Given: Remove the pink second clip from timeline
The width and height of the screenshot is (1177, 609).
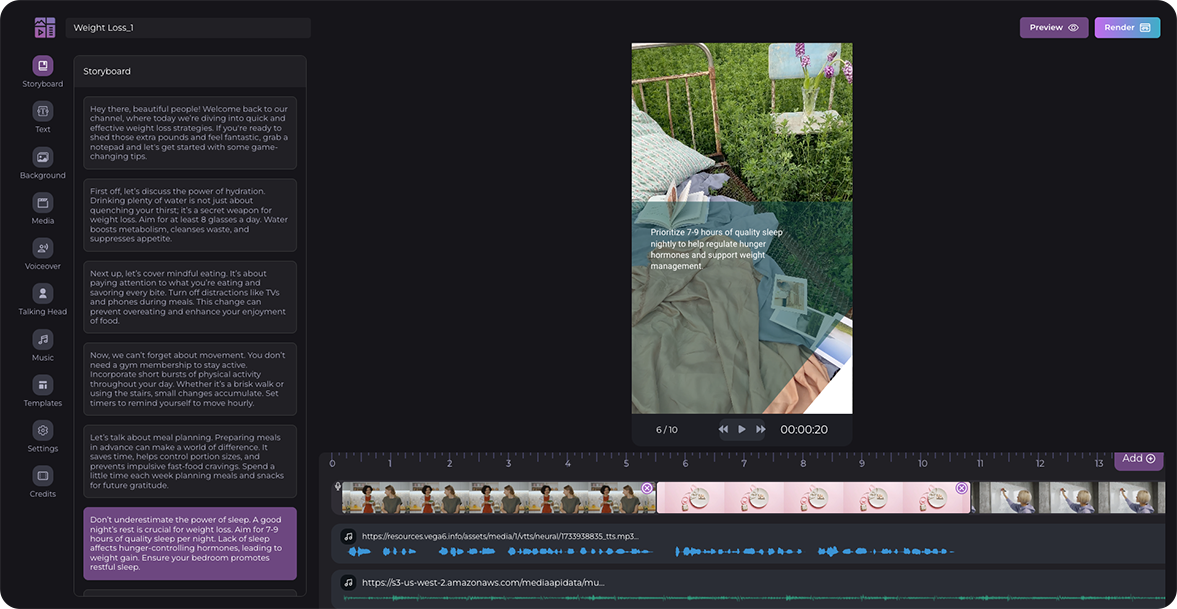Looking at the screenshot, I should coord(961,488).
